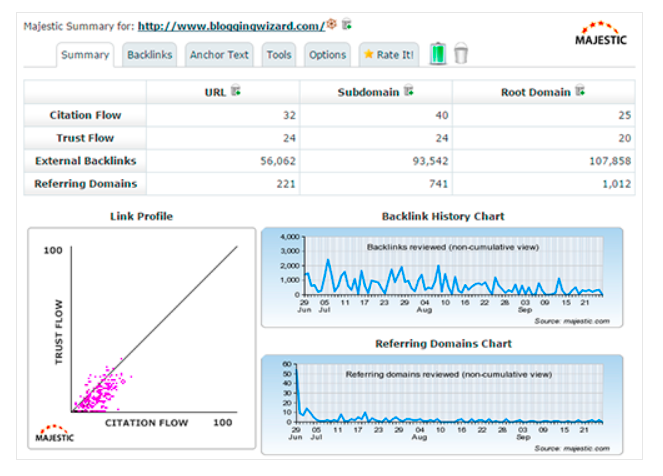Click the Backlink History Chart graph
This screenshot has height=476, width=663.
tap(442, 277)
